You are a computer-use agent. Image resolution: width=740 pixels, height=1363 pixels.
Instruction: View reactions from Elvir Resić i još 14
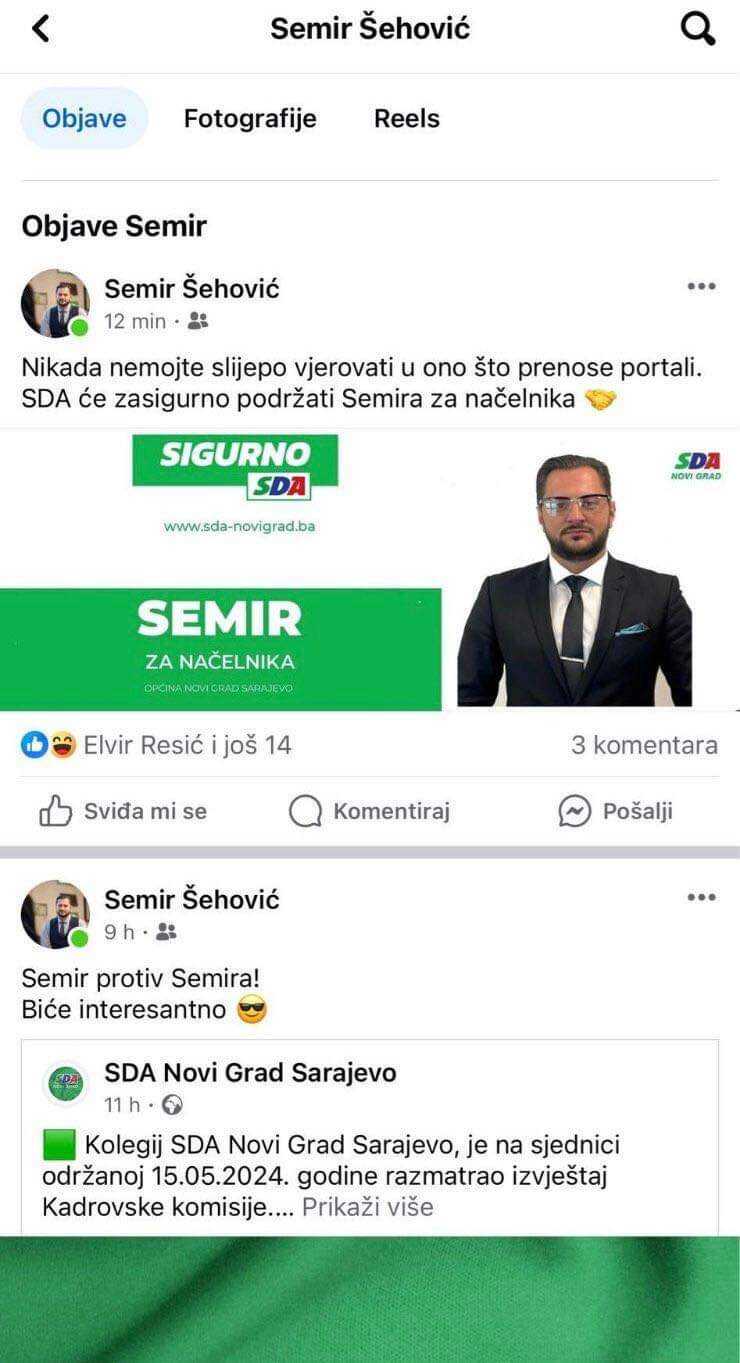click(x=187, y=745)
